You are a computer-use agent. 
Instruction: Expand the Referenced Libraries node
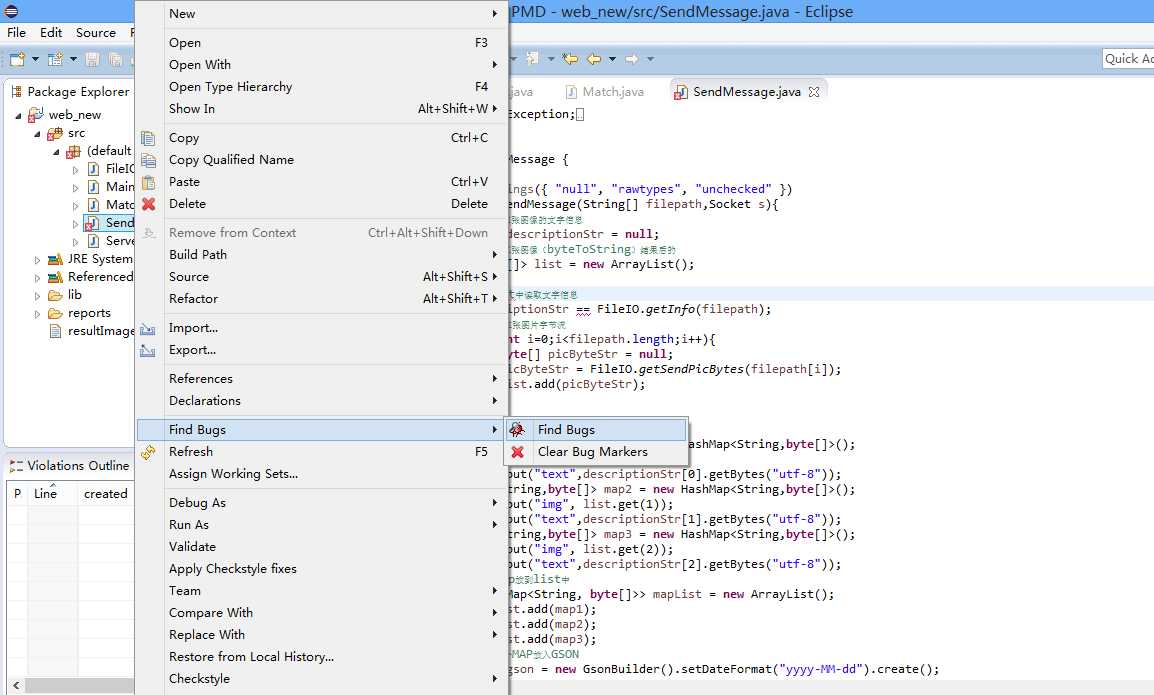pyautogui.click(x=38, y=278)
